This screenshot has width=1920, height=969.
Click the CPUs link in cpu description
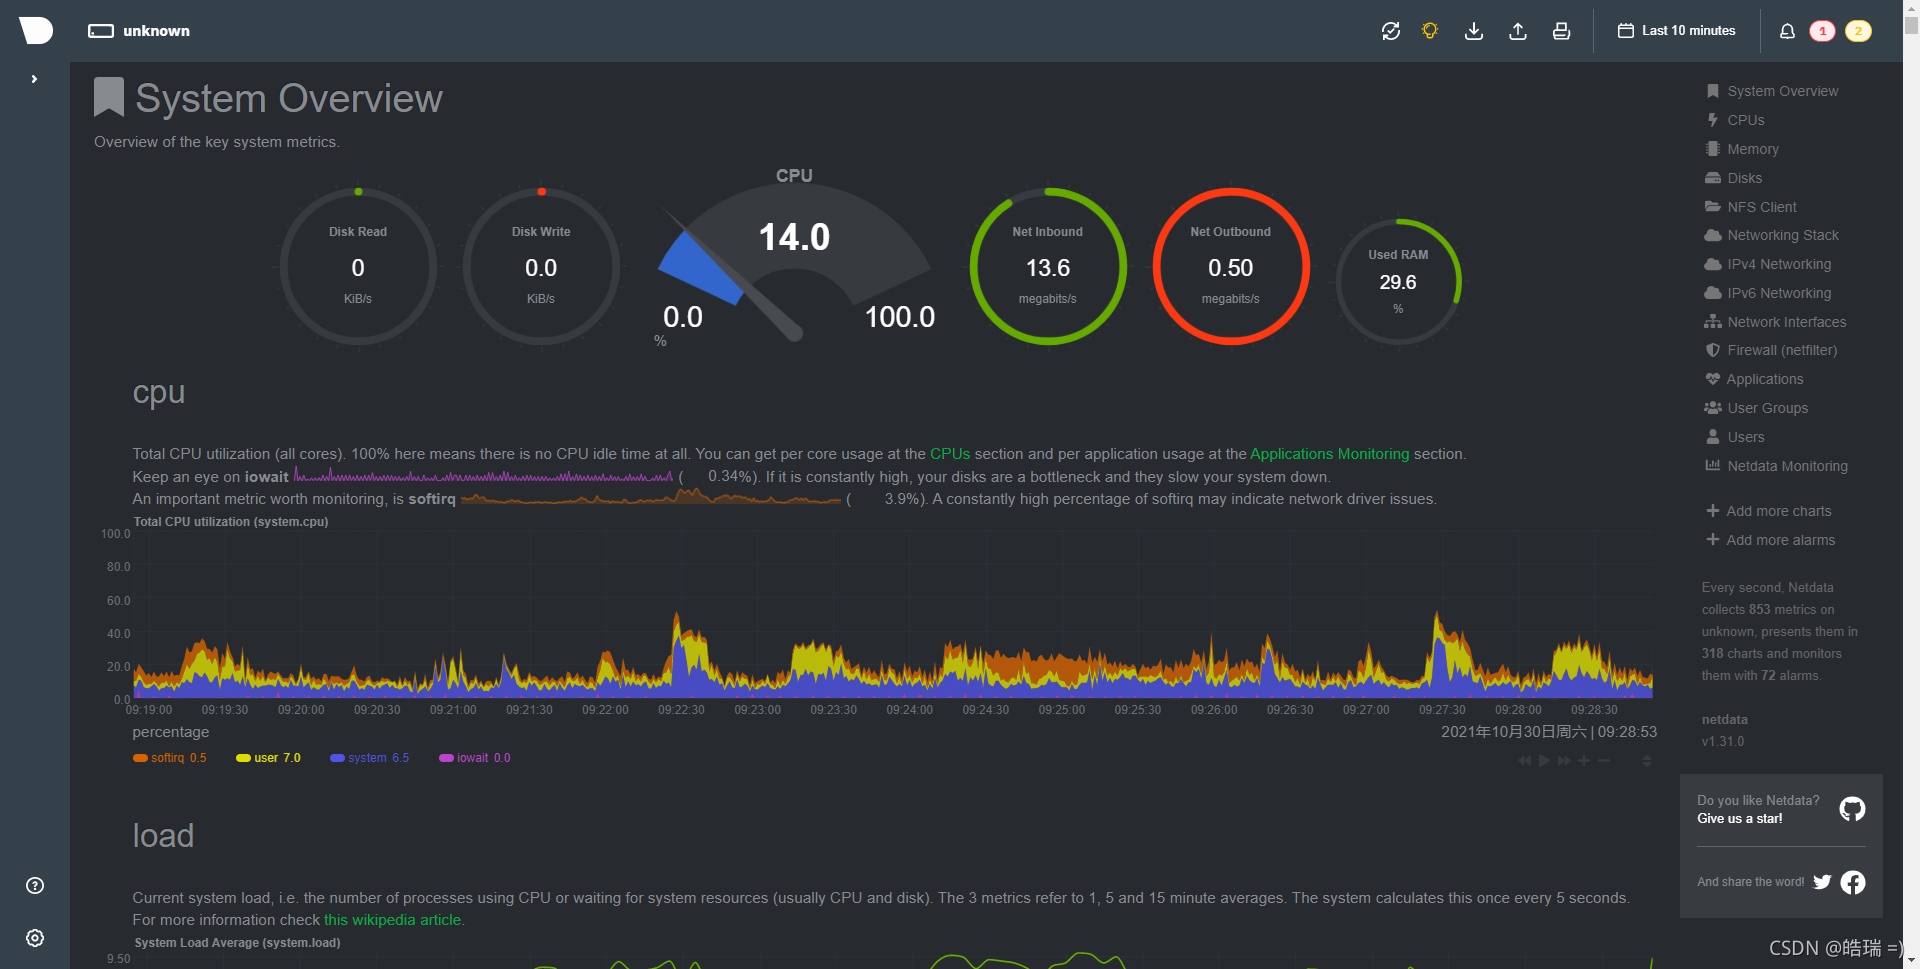click(x=950, y=454)
